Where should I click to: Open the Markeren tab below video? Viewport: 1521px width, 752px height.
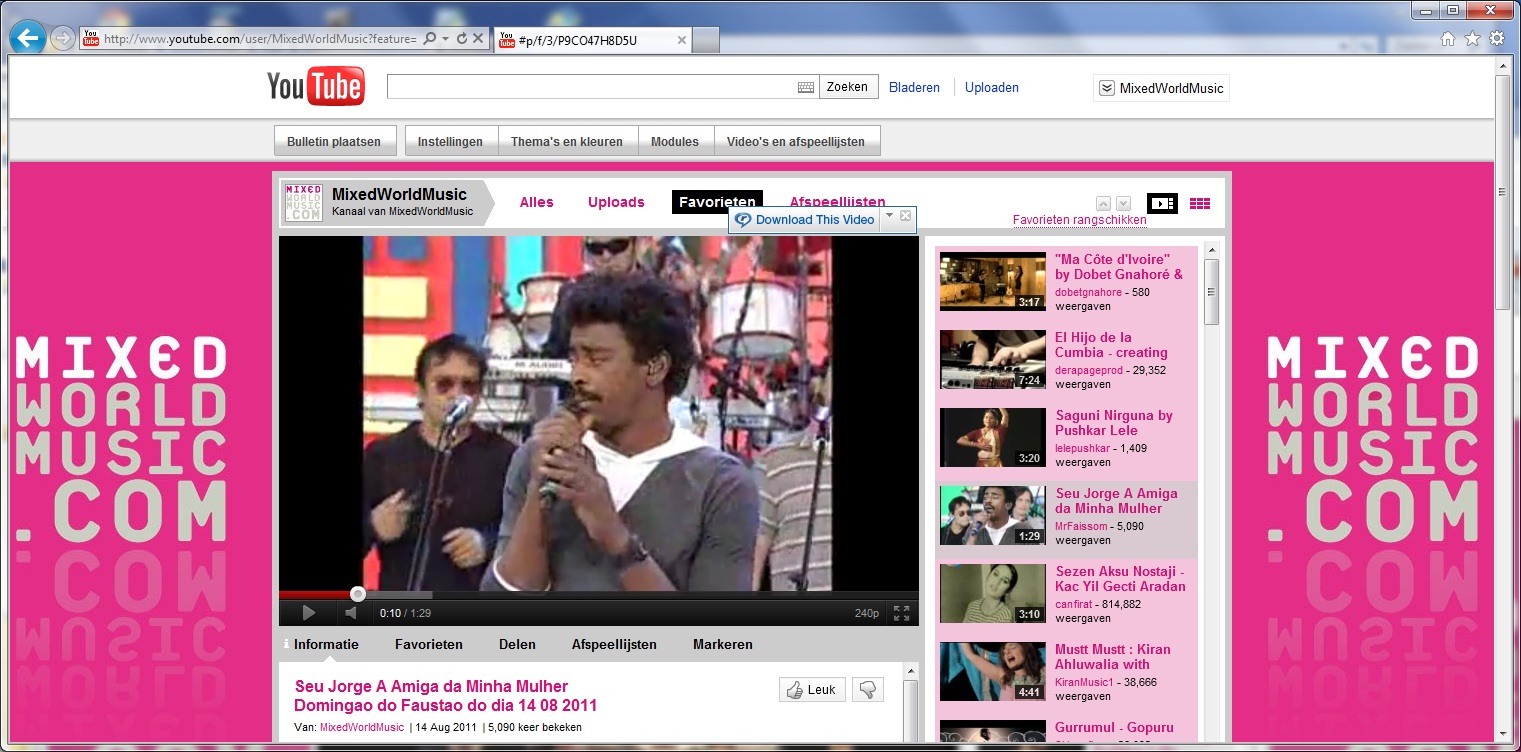click(x=723, y=645)
